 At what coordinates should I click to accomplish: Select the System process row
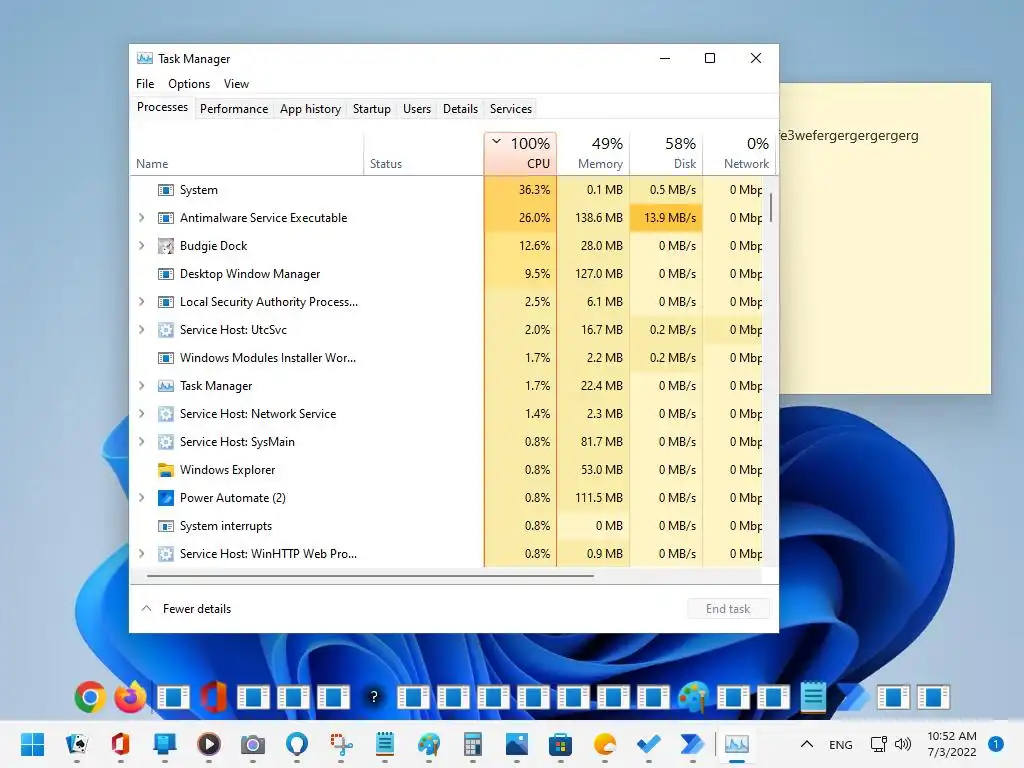click(447, 190)
